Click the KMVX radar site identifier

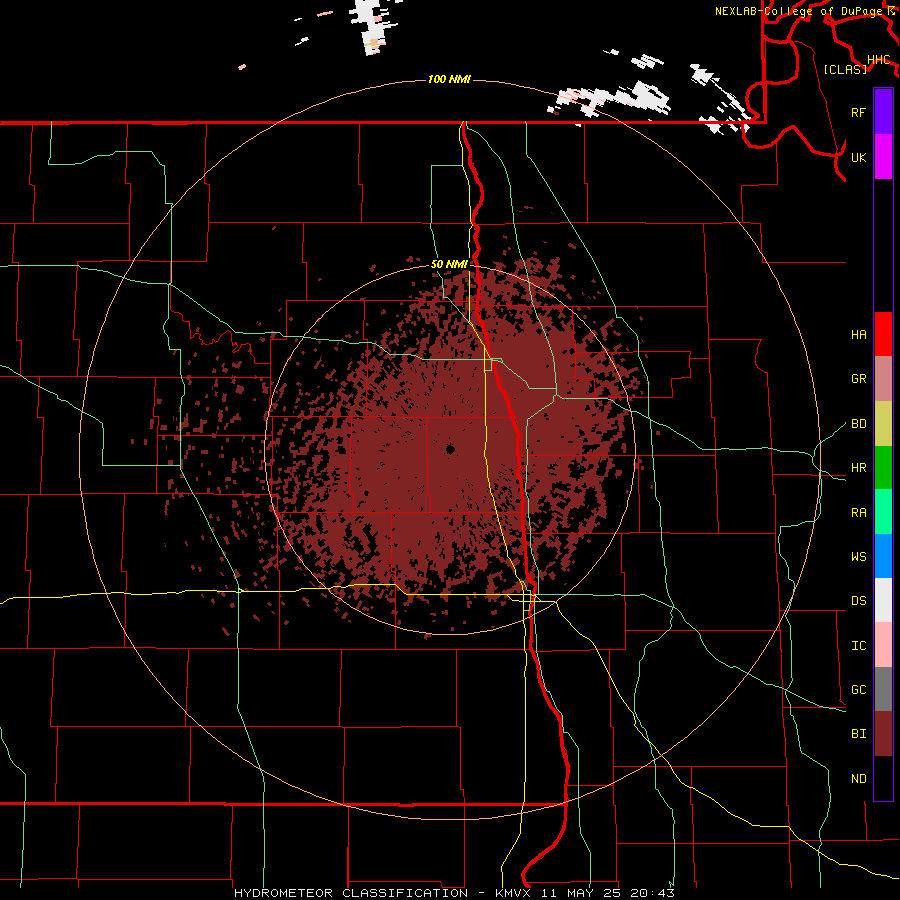[x=513, y=893]
